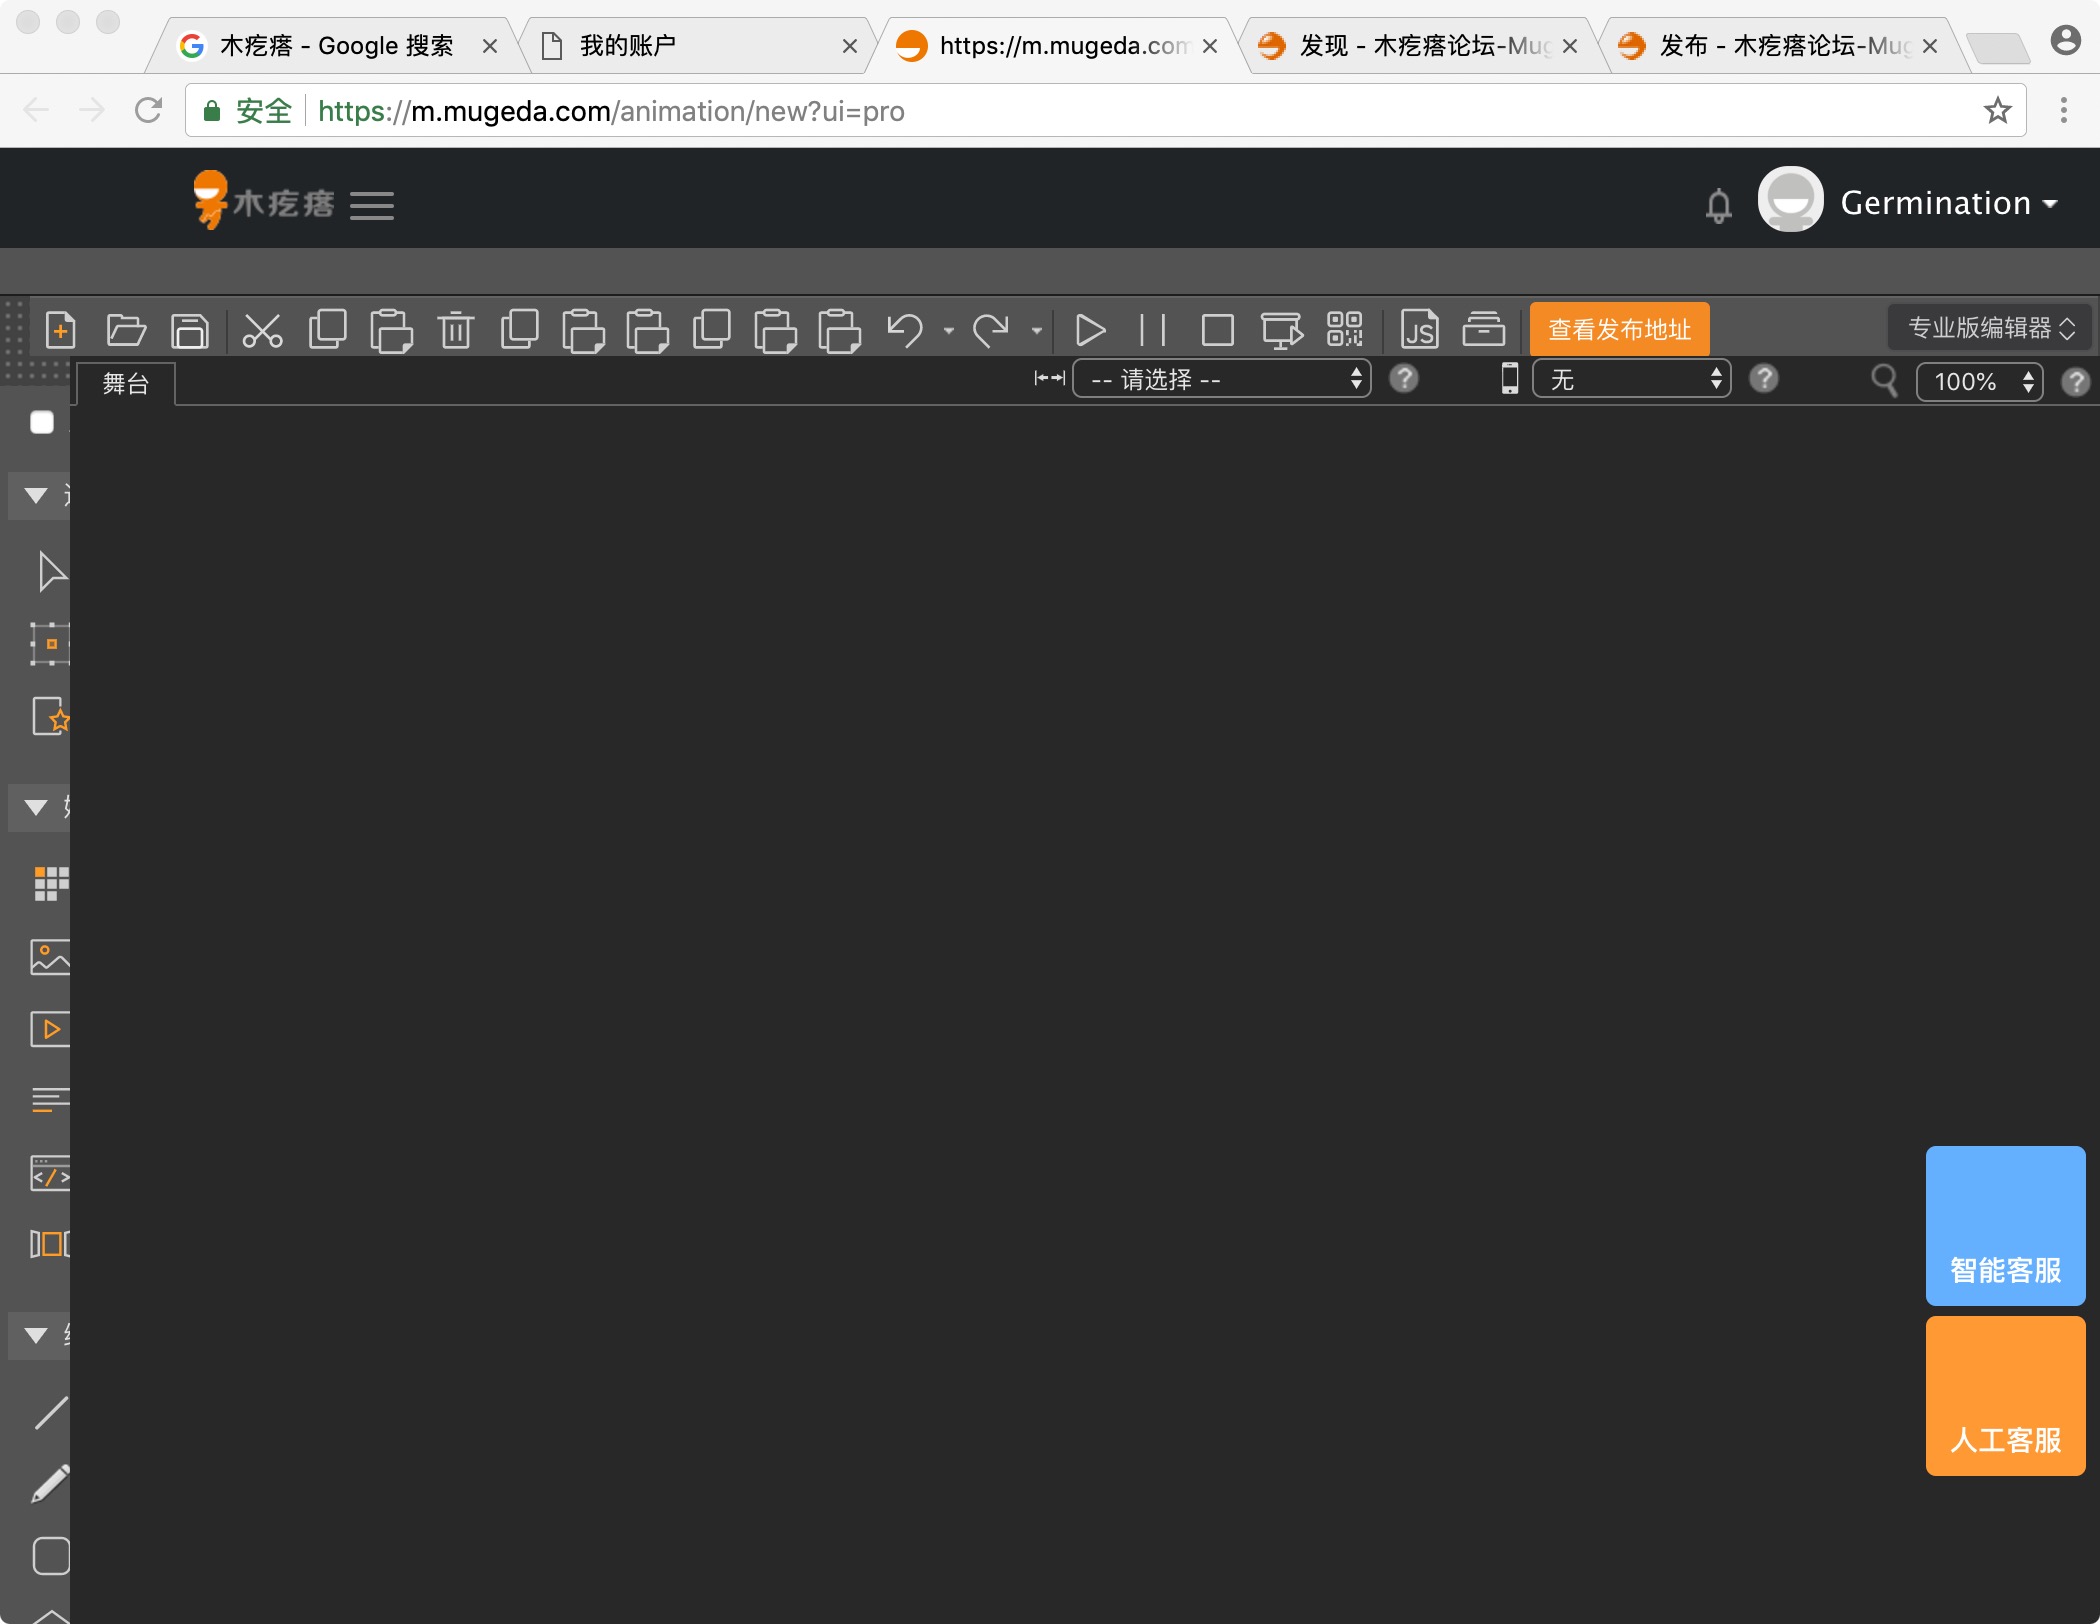Switch to the 发布 - 木疙瘩论坛 tab
The width and height of the screenshot is (2100, 1624).
tap(1778, 45)
